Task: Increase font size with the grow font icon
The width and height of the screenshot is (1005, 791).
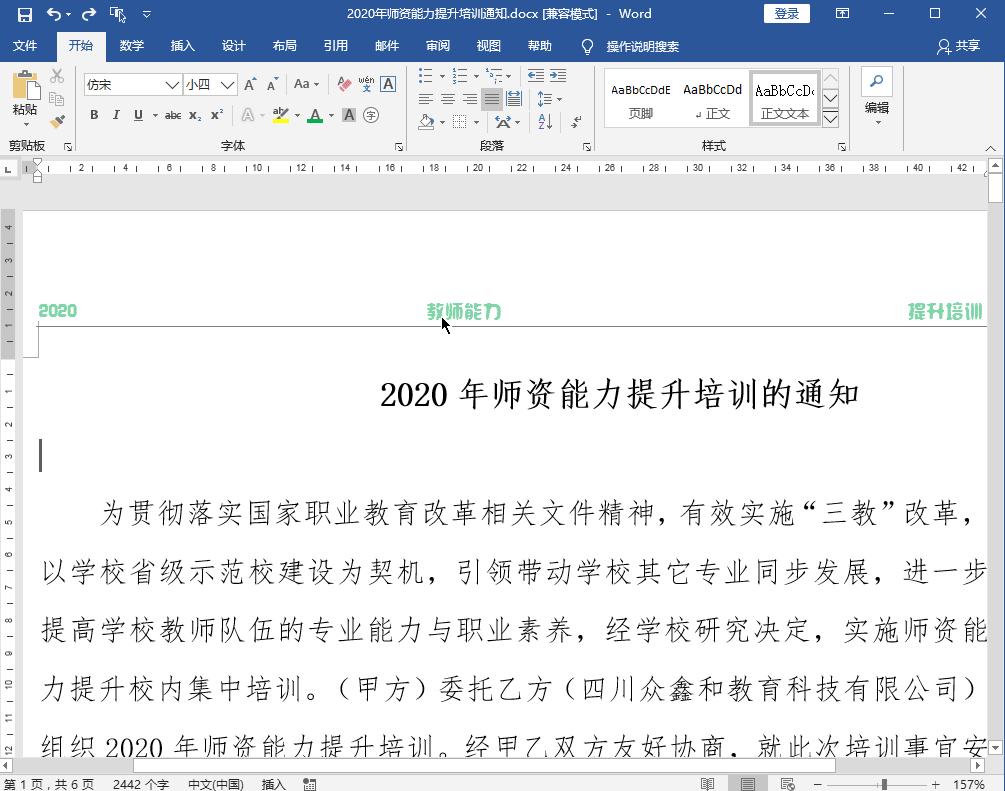Action: pos(250,84)
